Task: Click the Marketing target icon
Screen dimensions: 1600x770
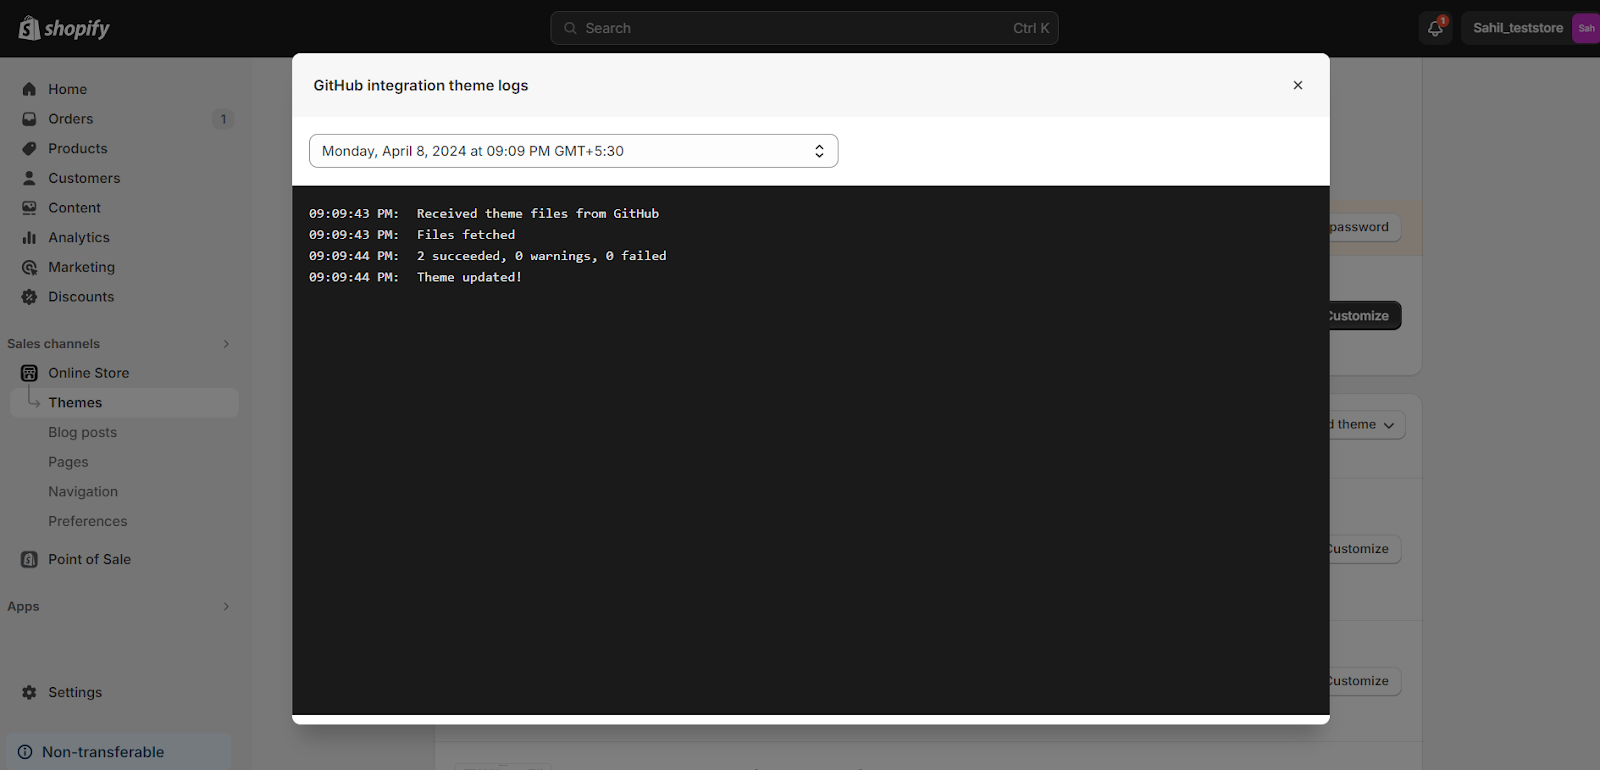Action: tap(29, 267)
